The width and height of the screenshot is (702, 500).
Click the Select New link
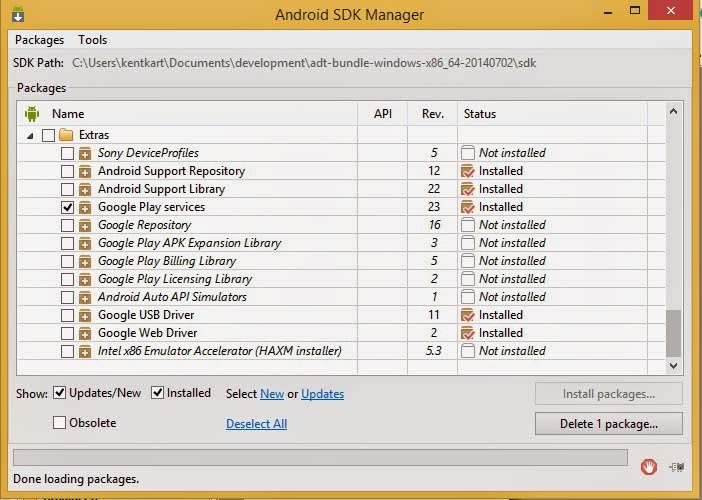272,394
